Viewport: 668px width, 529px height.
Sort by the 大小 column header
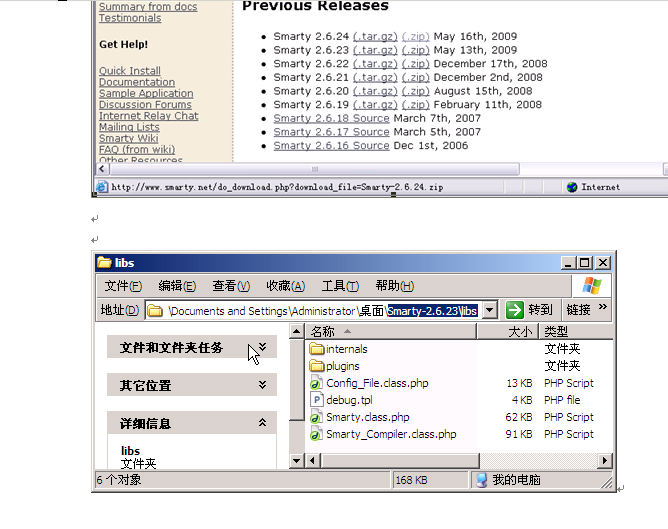[507, 331]
